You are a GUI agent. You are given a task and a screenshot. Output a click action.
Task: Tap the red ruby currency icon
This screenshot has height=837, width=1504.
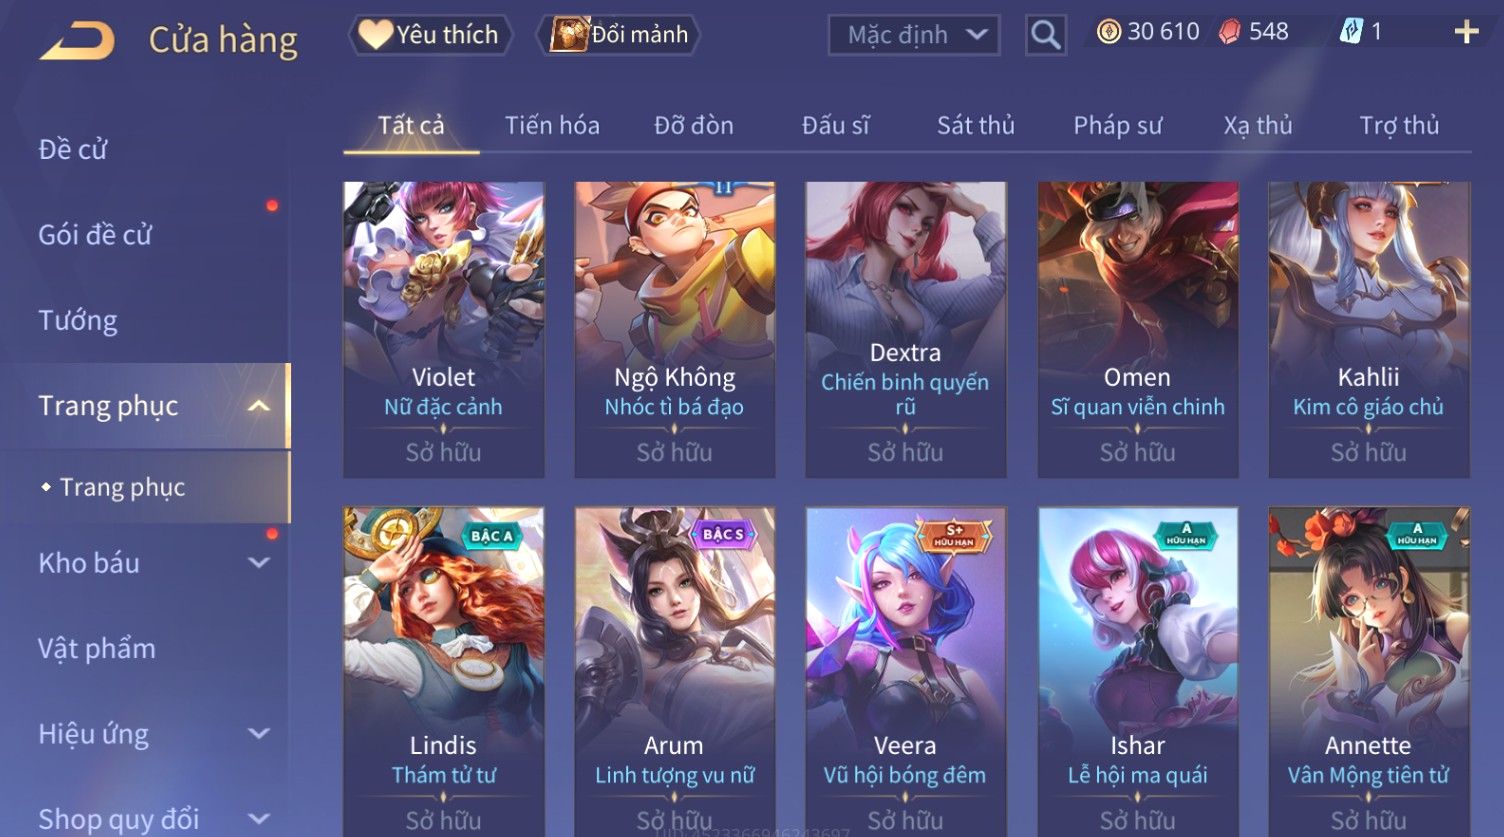click(1229, 32)
